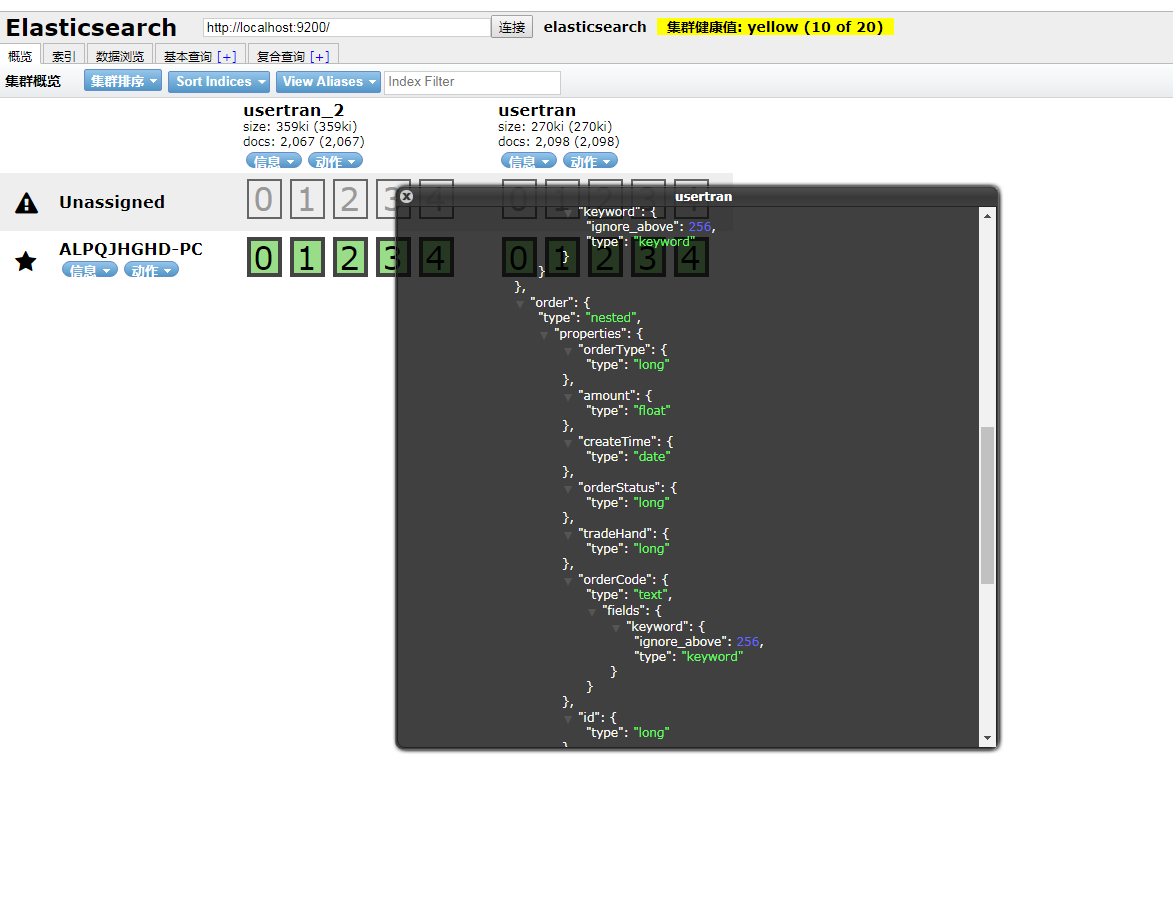Collapse the order "properties" JSON node
The height and width of the screenshot is (907, 1173).
point(544,335)
